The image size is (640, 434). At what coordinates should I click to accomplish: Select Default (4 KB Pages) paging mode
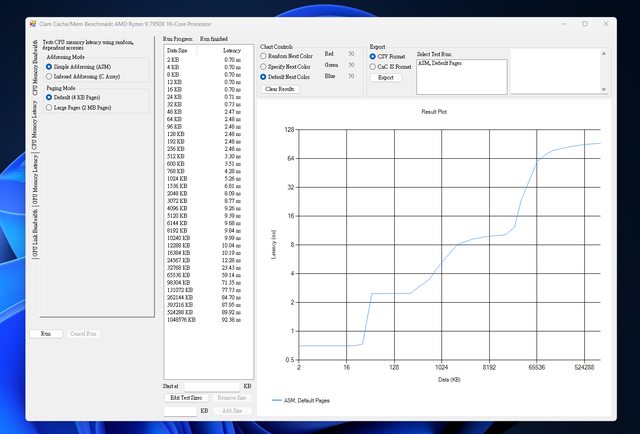(x=50, y=96)
